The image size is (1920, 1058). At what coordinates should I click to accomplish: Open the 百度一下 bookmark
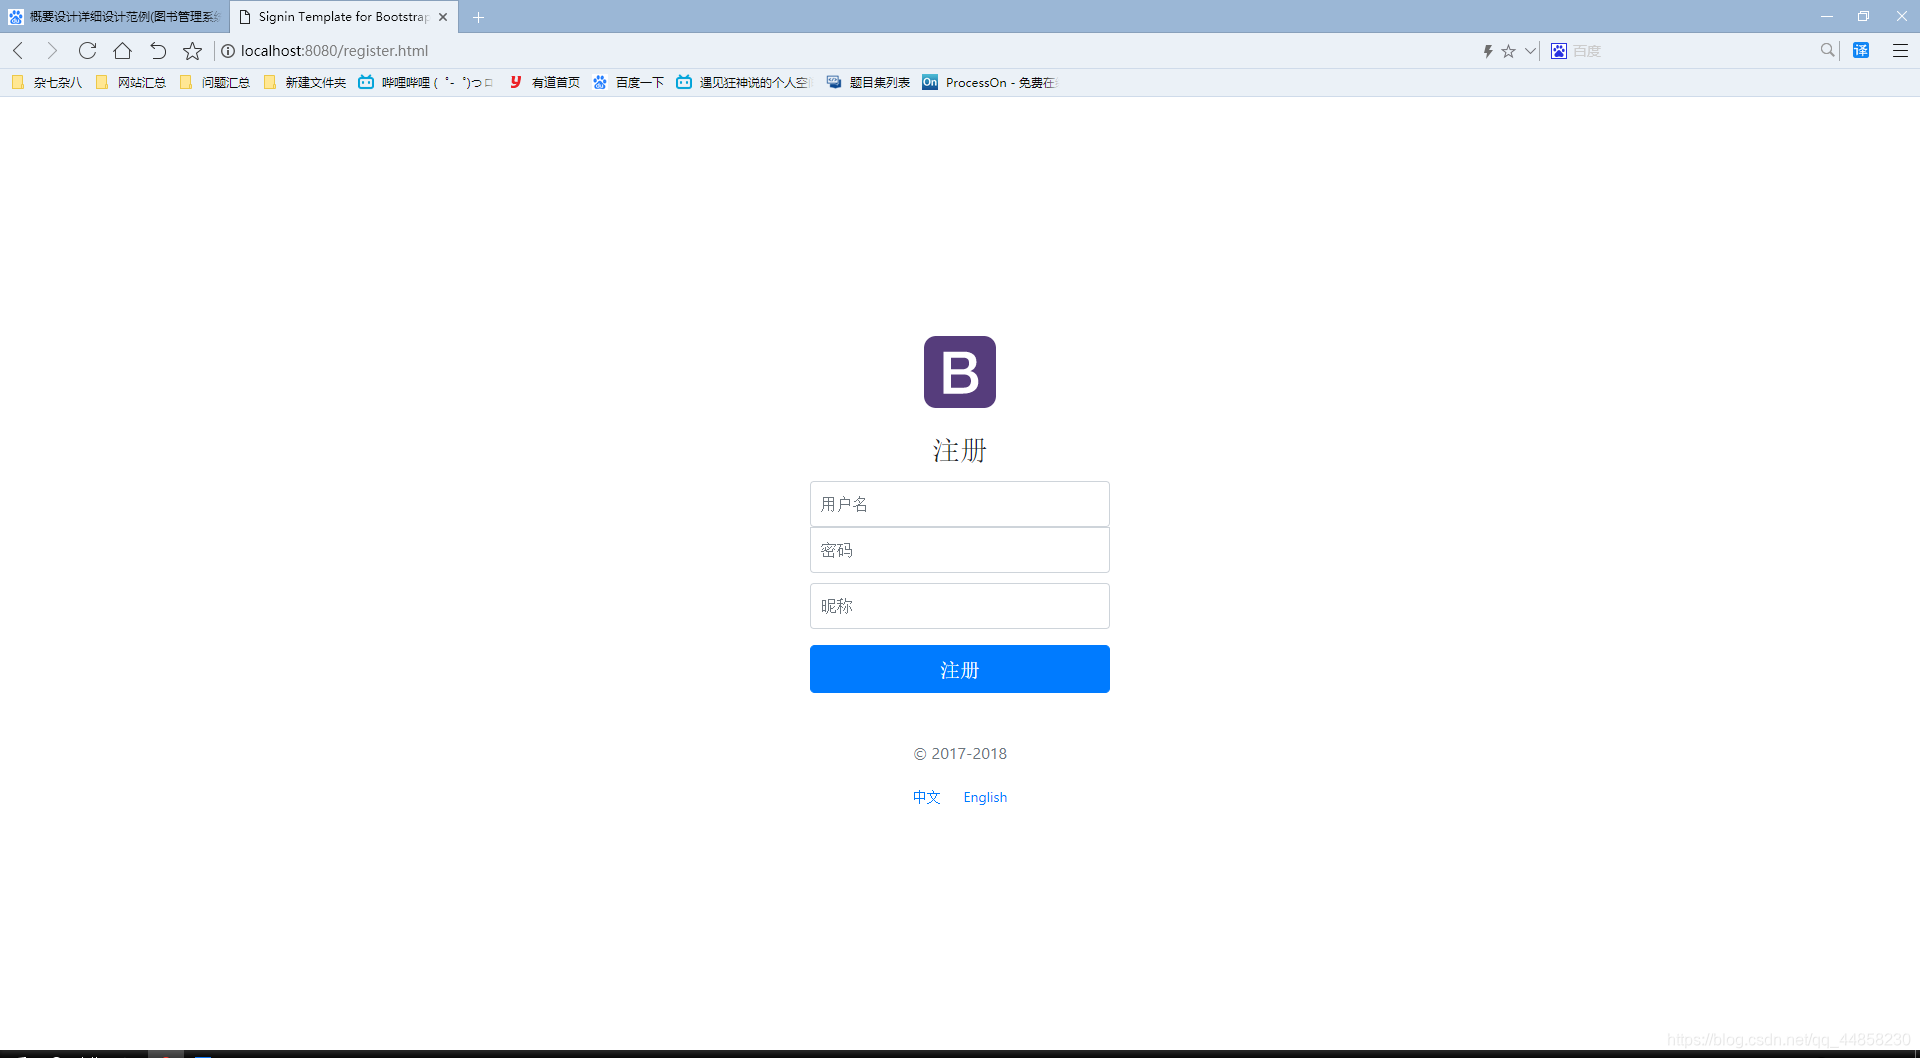[629, 82]
